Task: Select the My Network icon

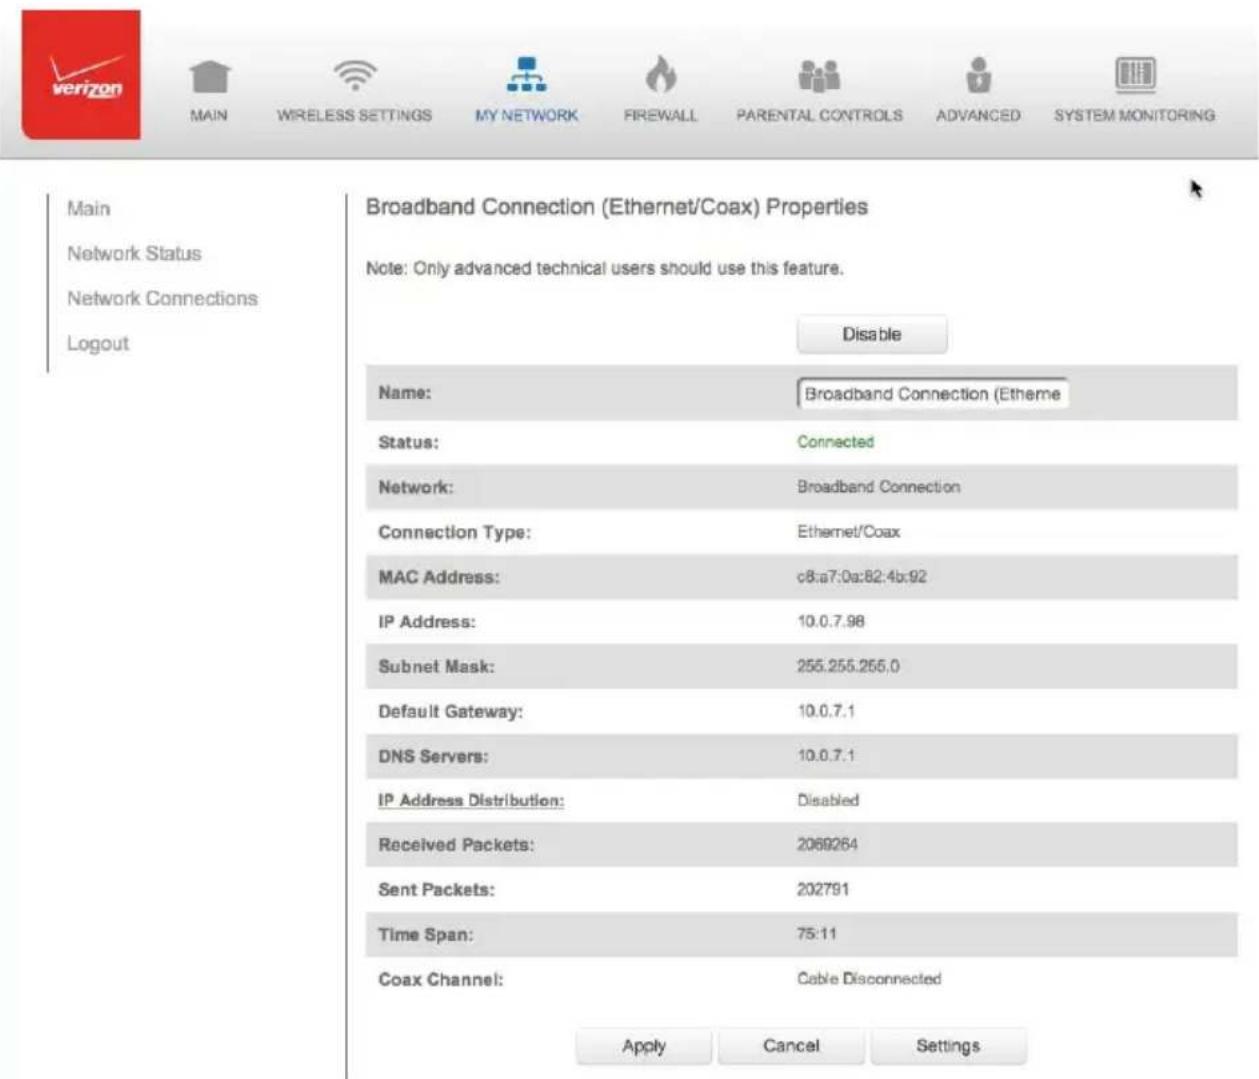Action: [x=526, y=75]
